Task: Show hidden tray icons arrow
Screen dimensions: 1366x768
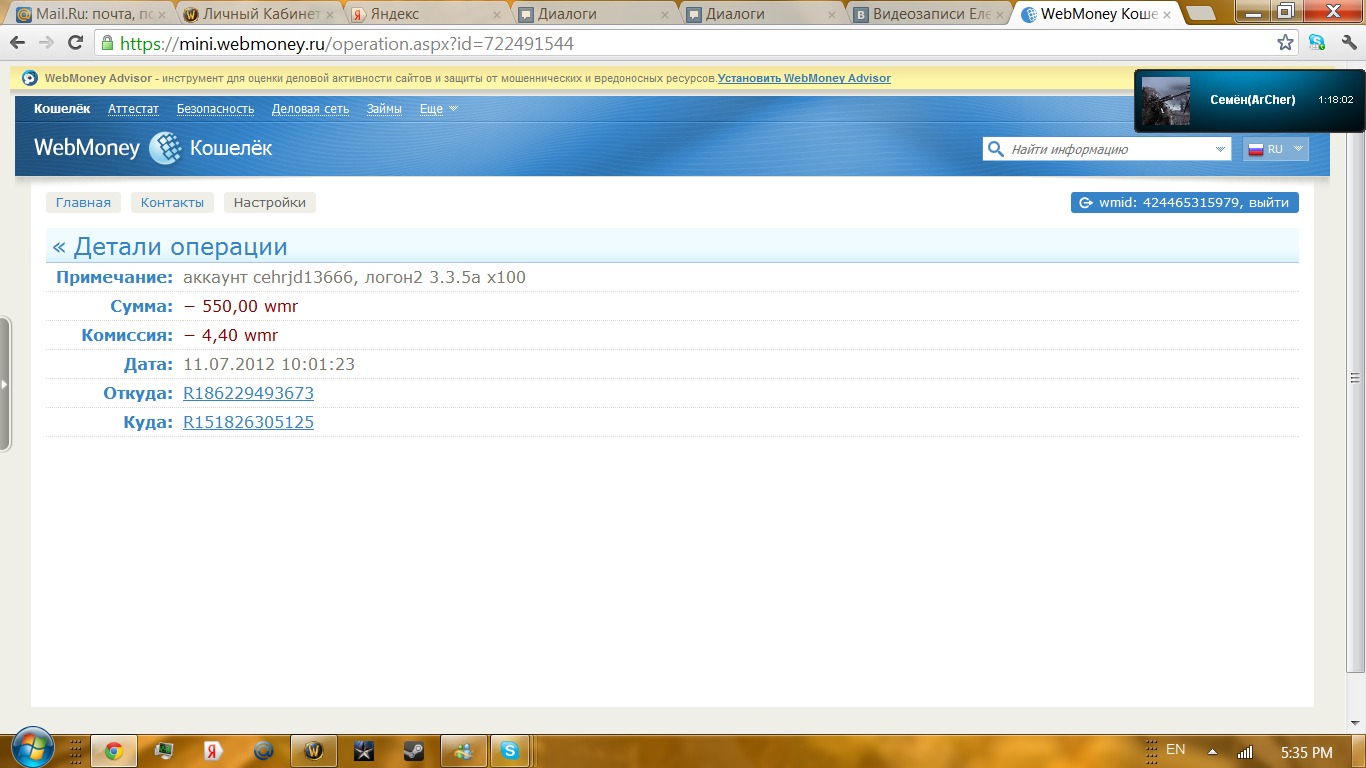Action: point(1212,751)
